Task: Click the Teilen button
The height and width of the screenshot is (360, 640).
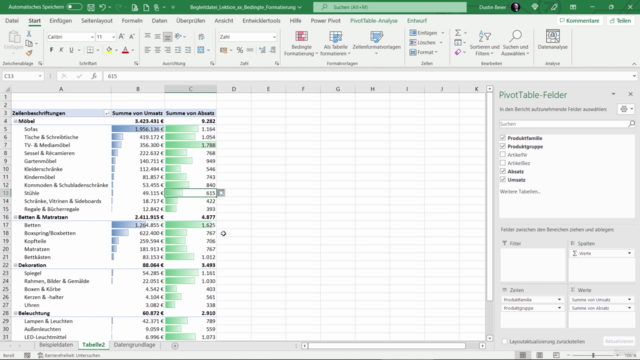Action: coord(620,20)
